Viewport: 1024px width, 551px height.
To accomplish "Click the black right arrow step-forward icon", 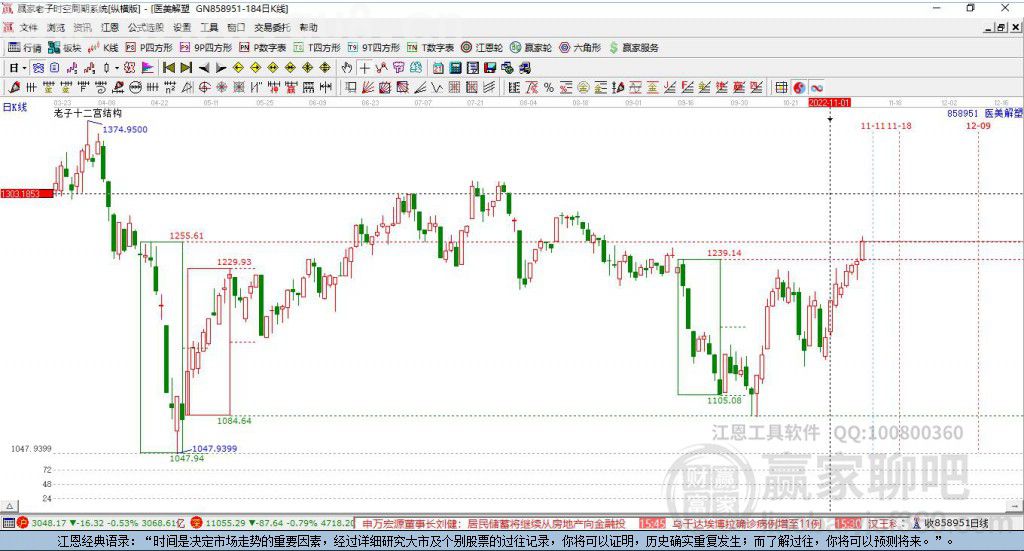I will pos(221,68).
